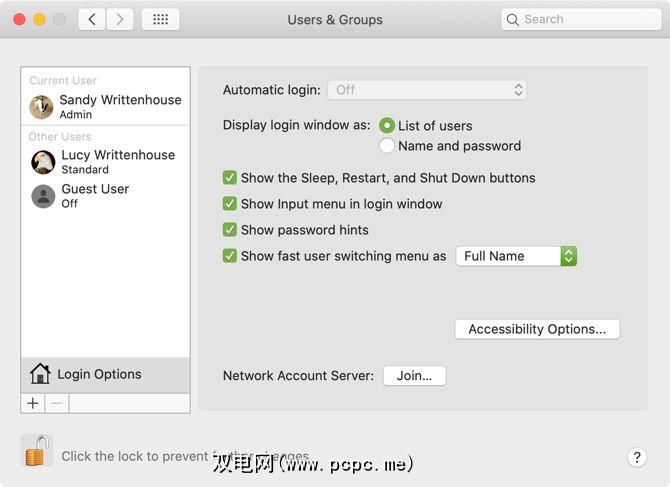
Task: Click the minus button to remove user
Action: click(x=56, y=403)
